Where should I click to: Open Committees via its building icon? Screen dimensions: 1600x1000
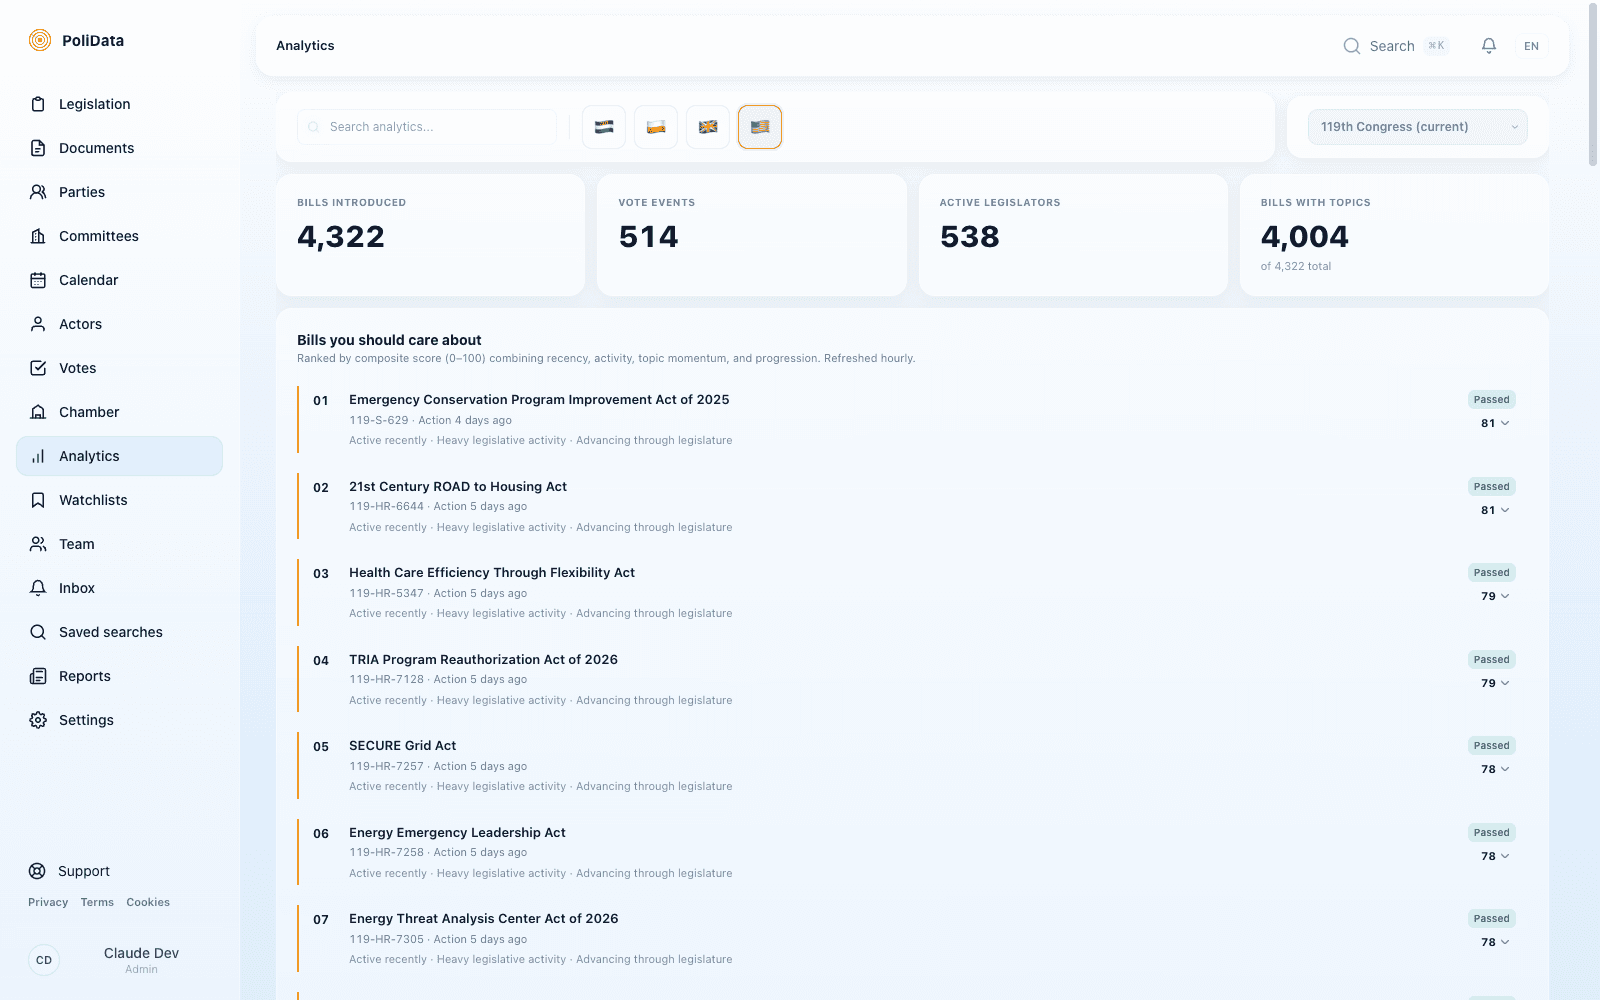pyautogui.click(x=38, y=236)
